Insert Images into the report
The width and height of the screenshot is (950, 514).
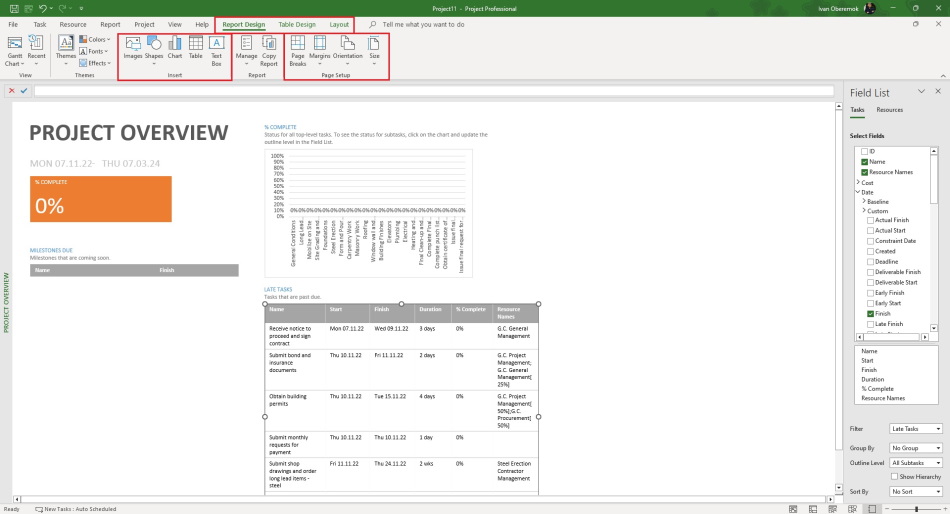(x=133, y=48)
